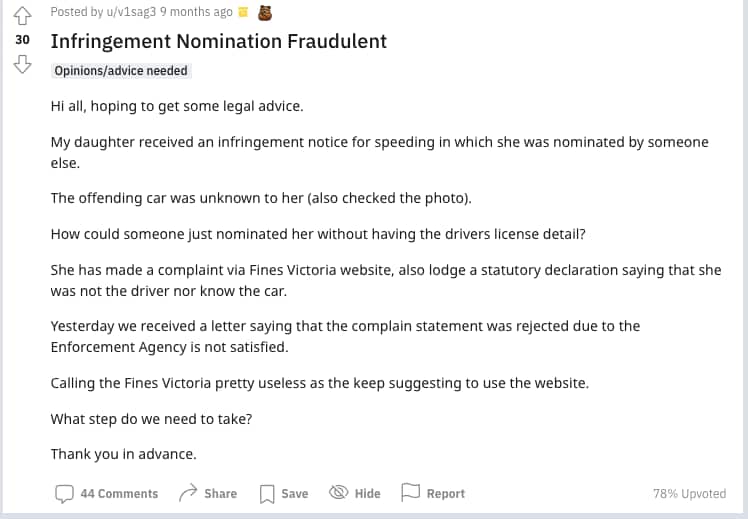Image resolution: width=748 pixels, height=519 pixels.
Task: Click the speech bubble comments icon
Action: pos(64,493)
